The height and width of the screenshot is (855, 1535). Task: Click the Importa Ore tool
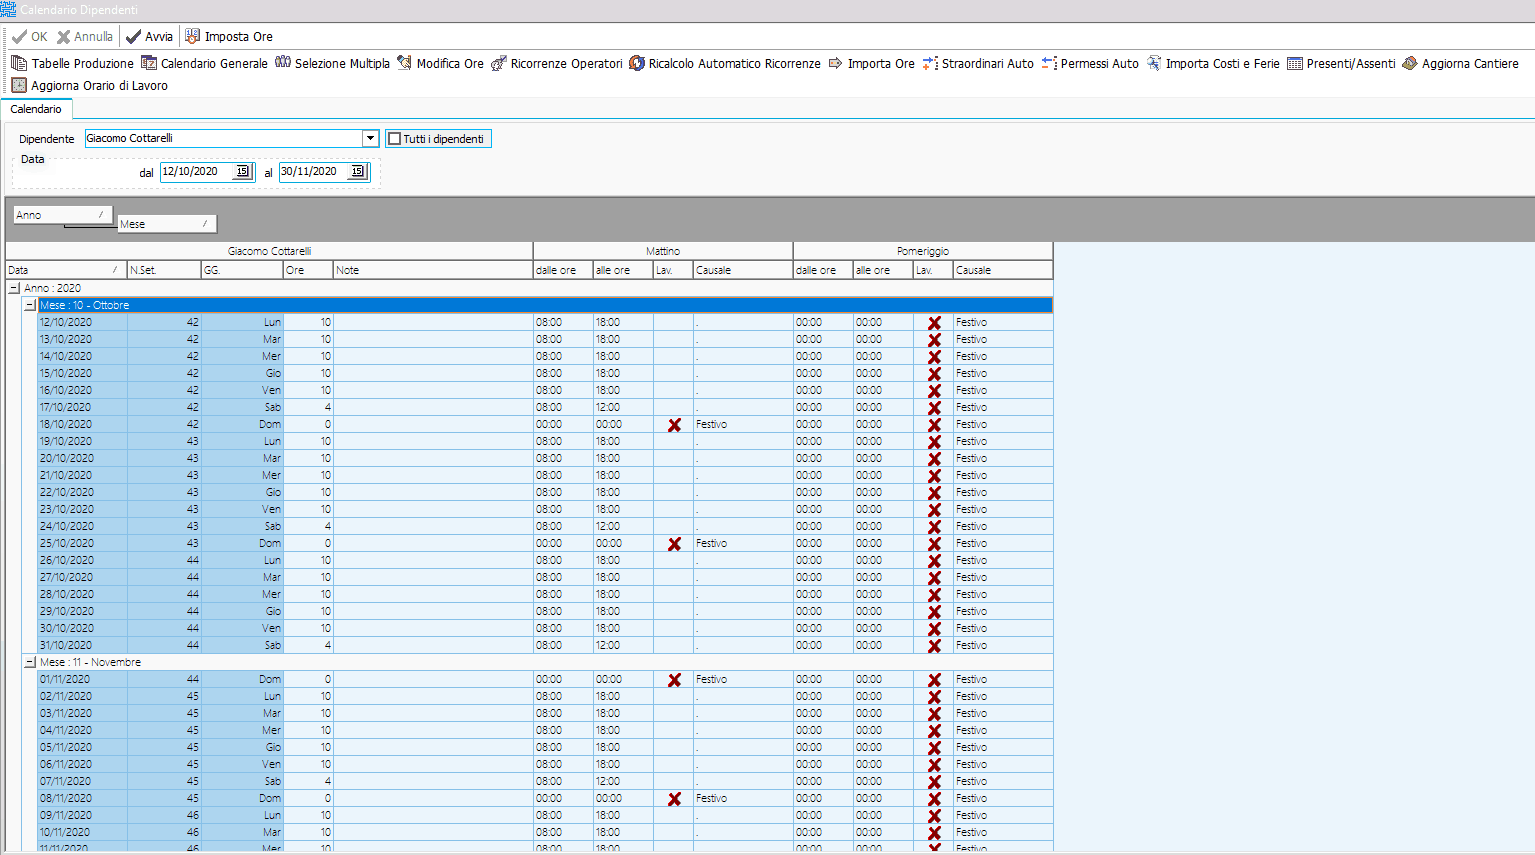(871, 63)
